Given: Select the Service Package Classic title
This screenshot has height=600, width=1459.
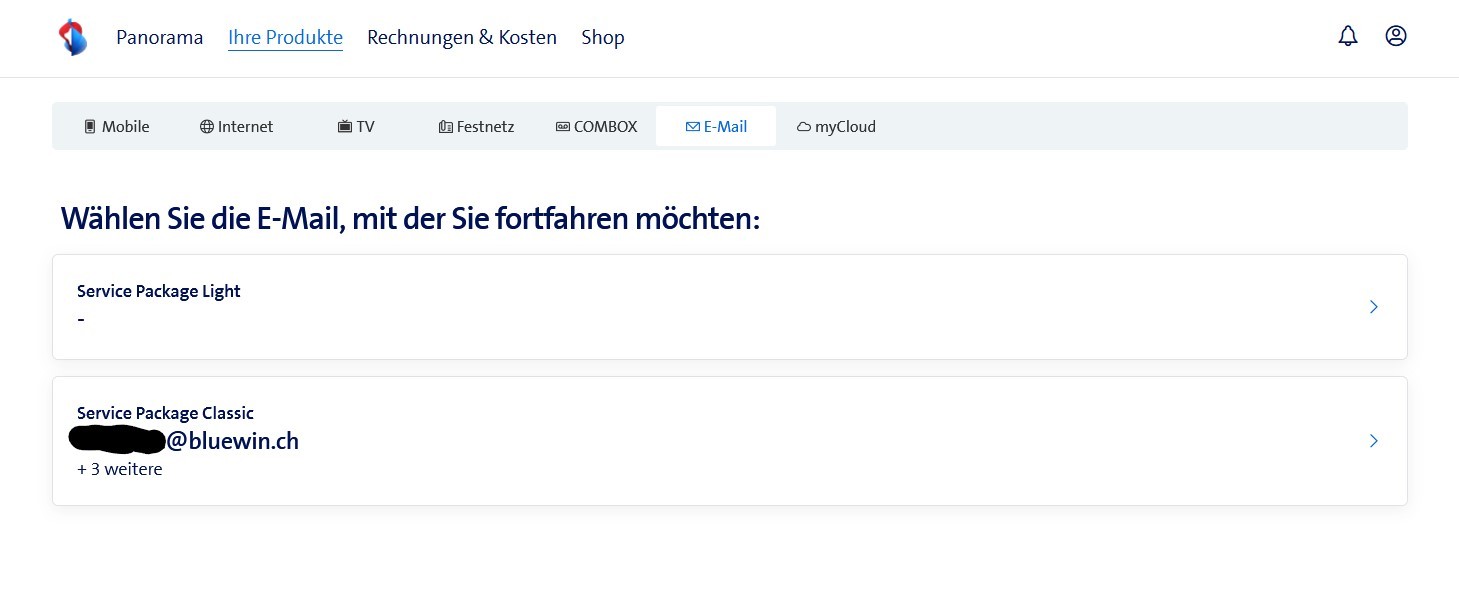Looking at the screenshot, I should click(165, 413).
